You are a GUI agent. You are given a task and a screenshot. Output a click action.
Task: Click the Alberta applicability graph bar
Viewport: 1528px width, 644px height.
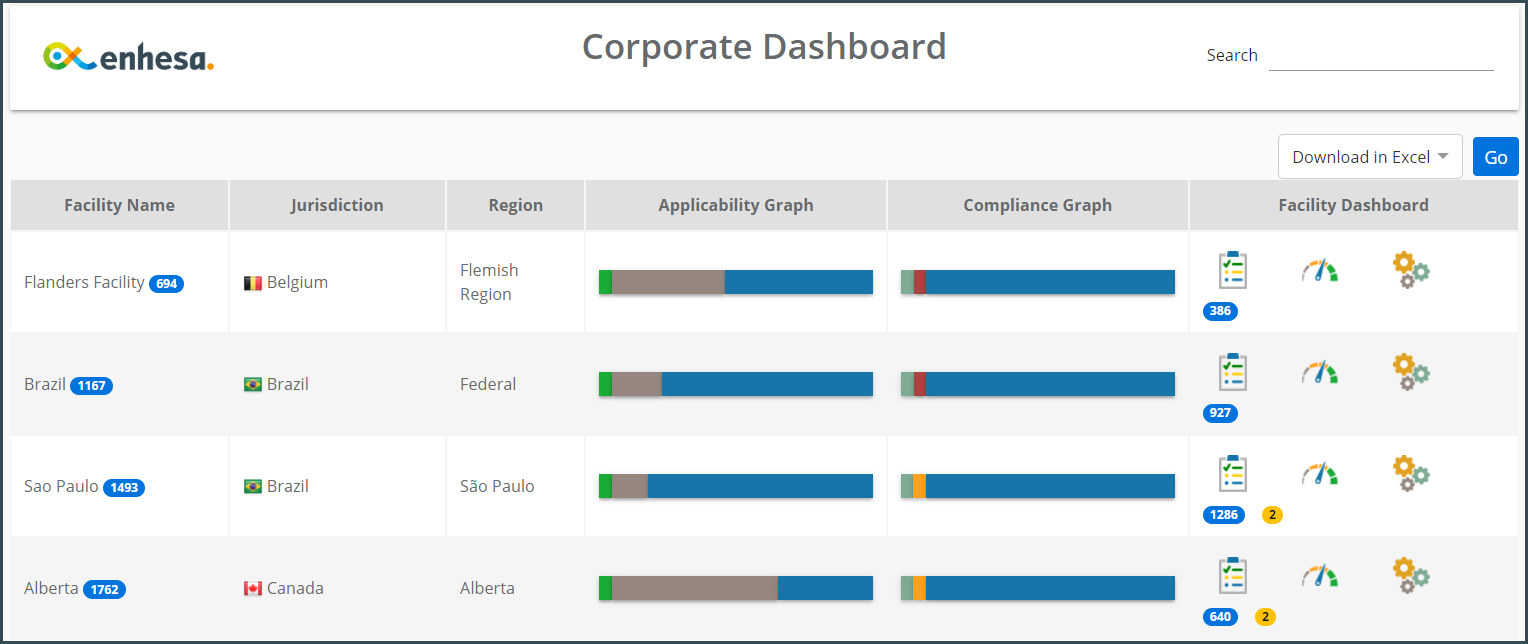click(735, 588)
